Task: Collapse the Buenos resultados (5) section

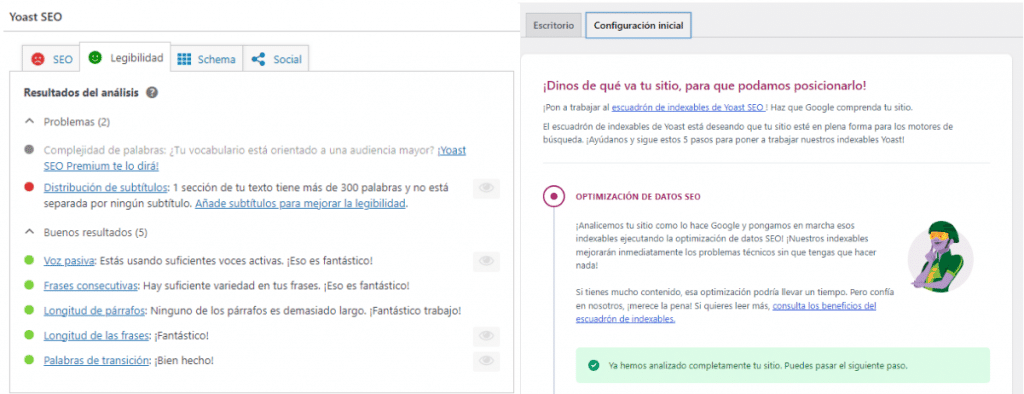Action: 86,232
